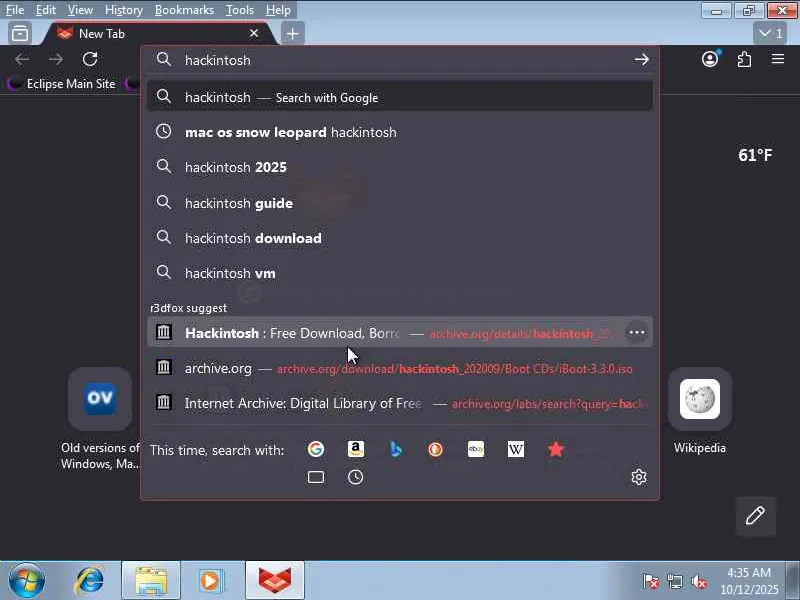Reload the current page

point(90,59)
